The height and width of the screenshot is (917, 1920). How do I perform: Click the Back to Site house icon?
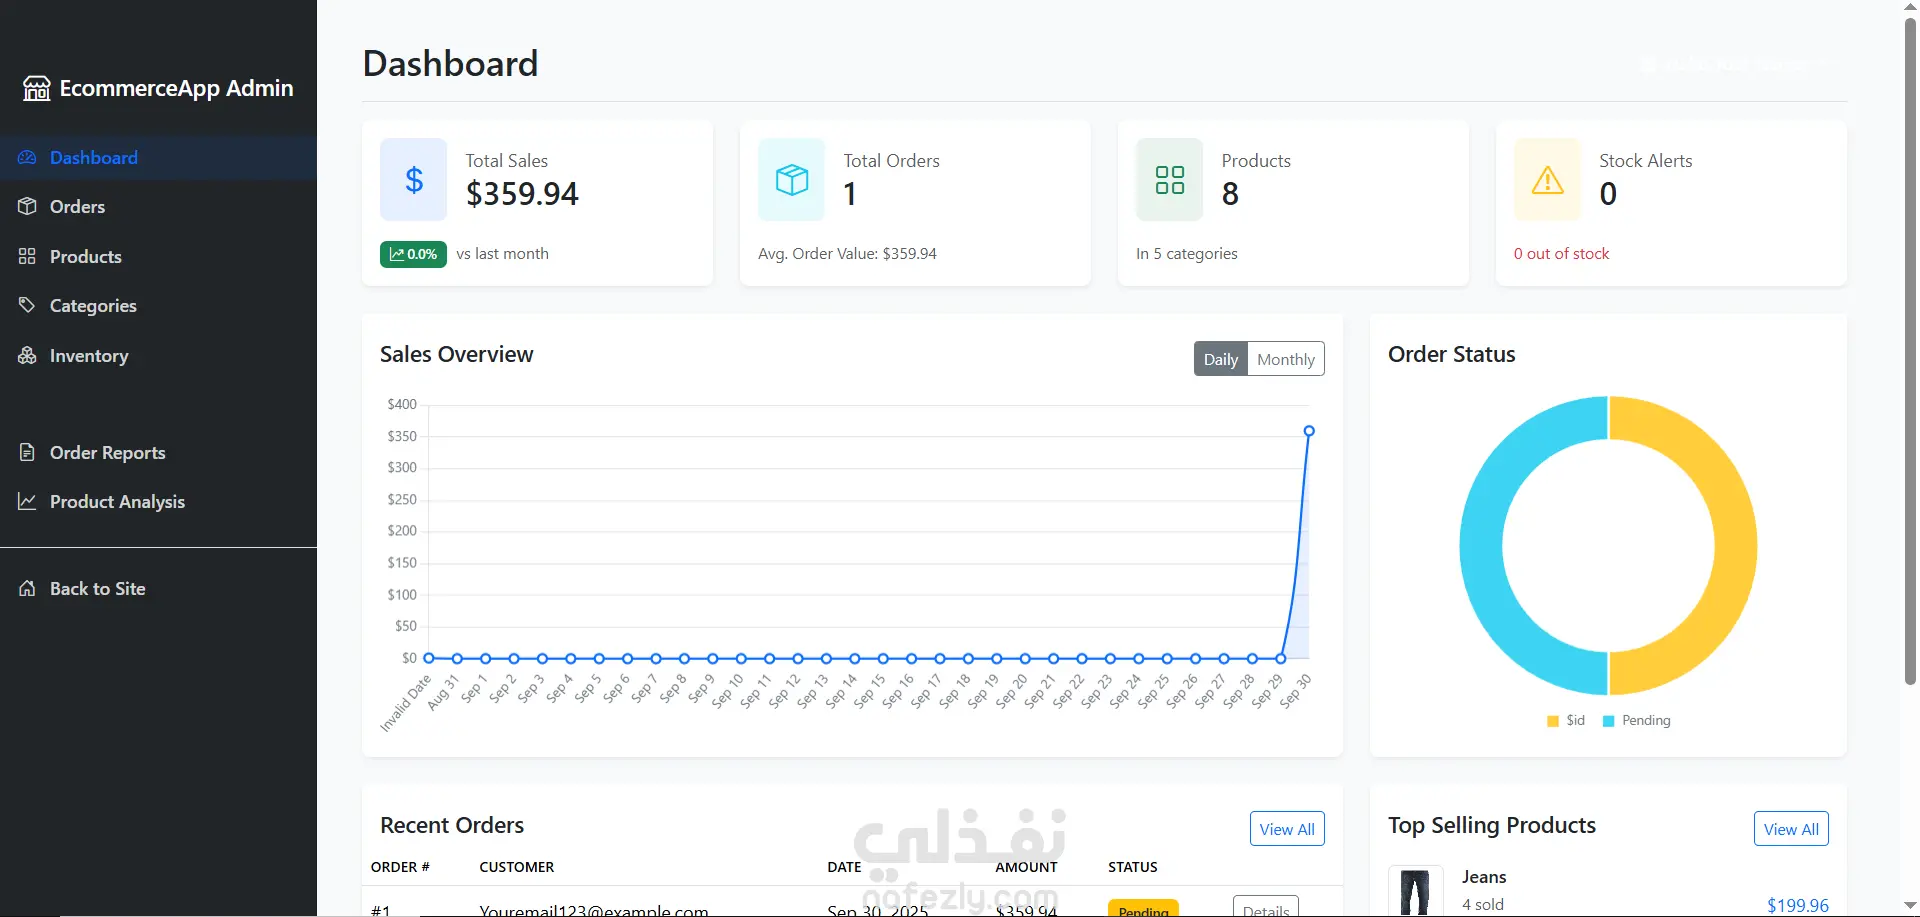(27, 588)
